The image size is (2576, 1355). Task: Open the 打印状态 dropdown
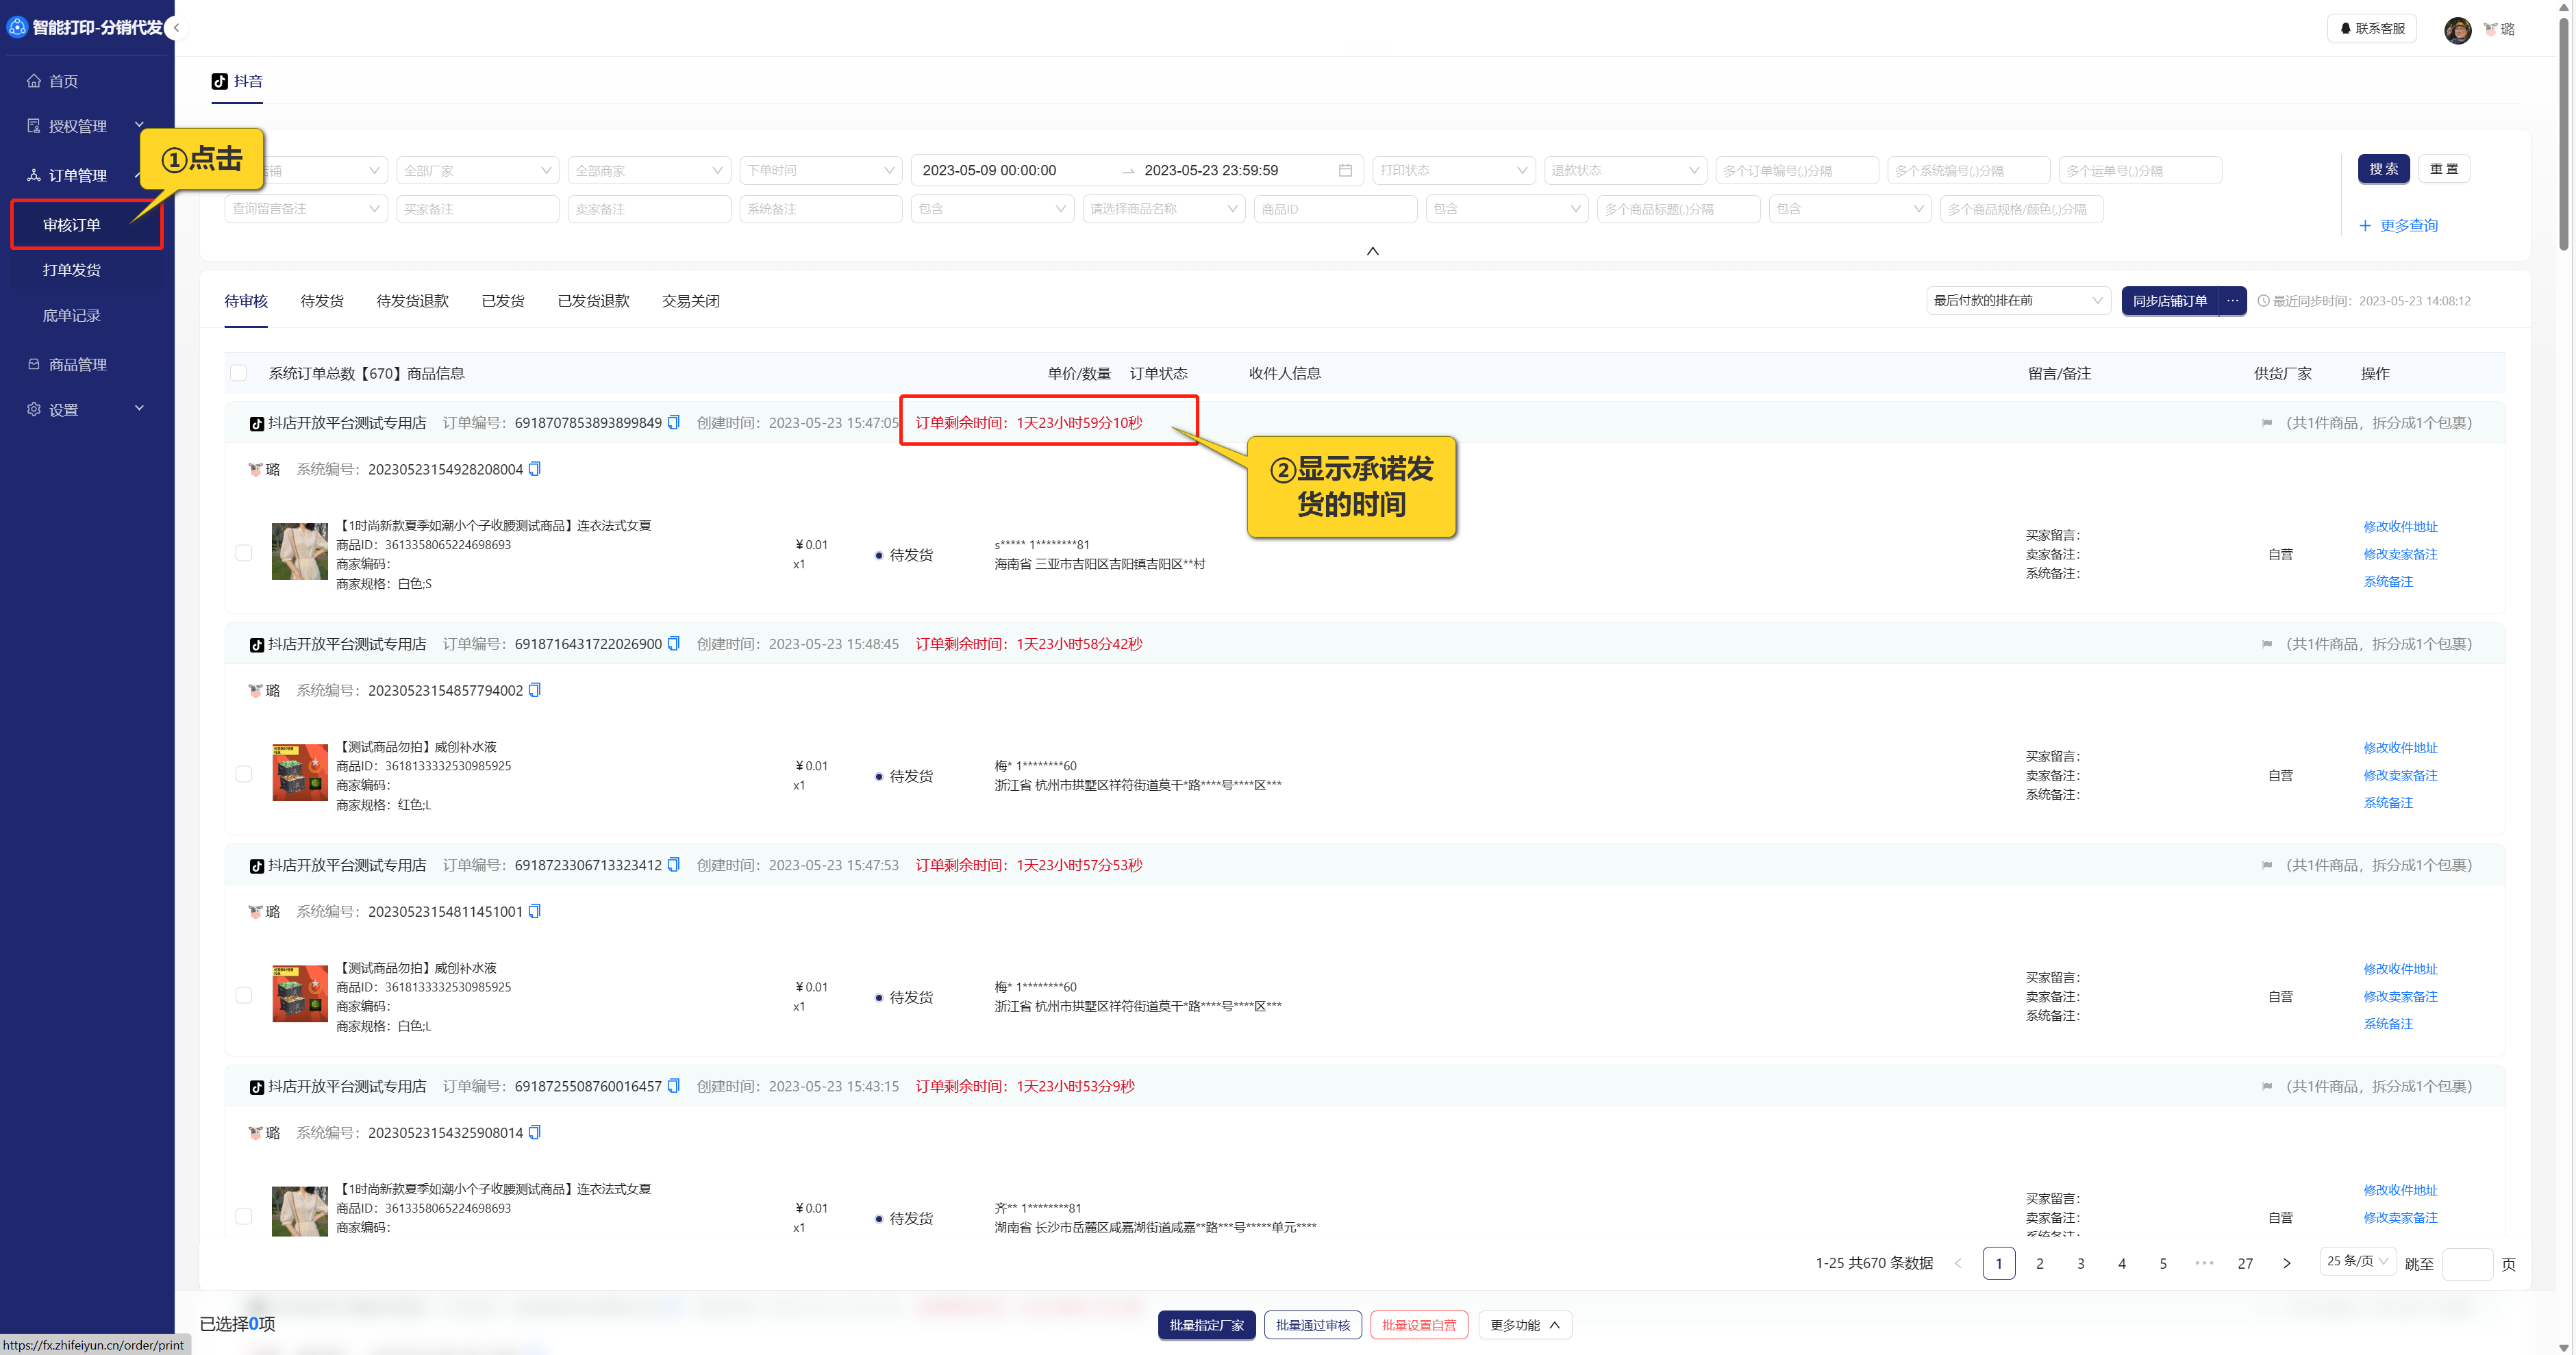tap(1452, 170)
